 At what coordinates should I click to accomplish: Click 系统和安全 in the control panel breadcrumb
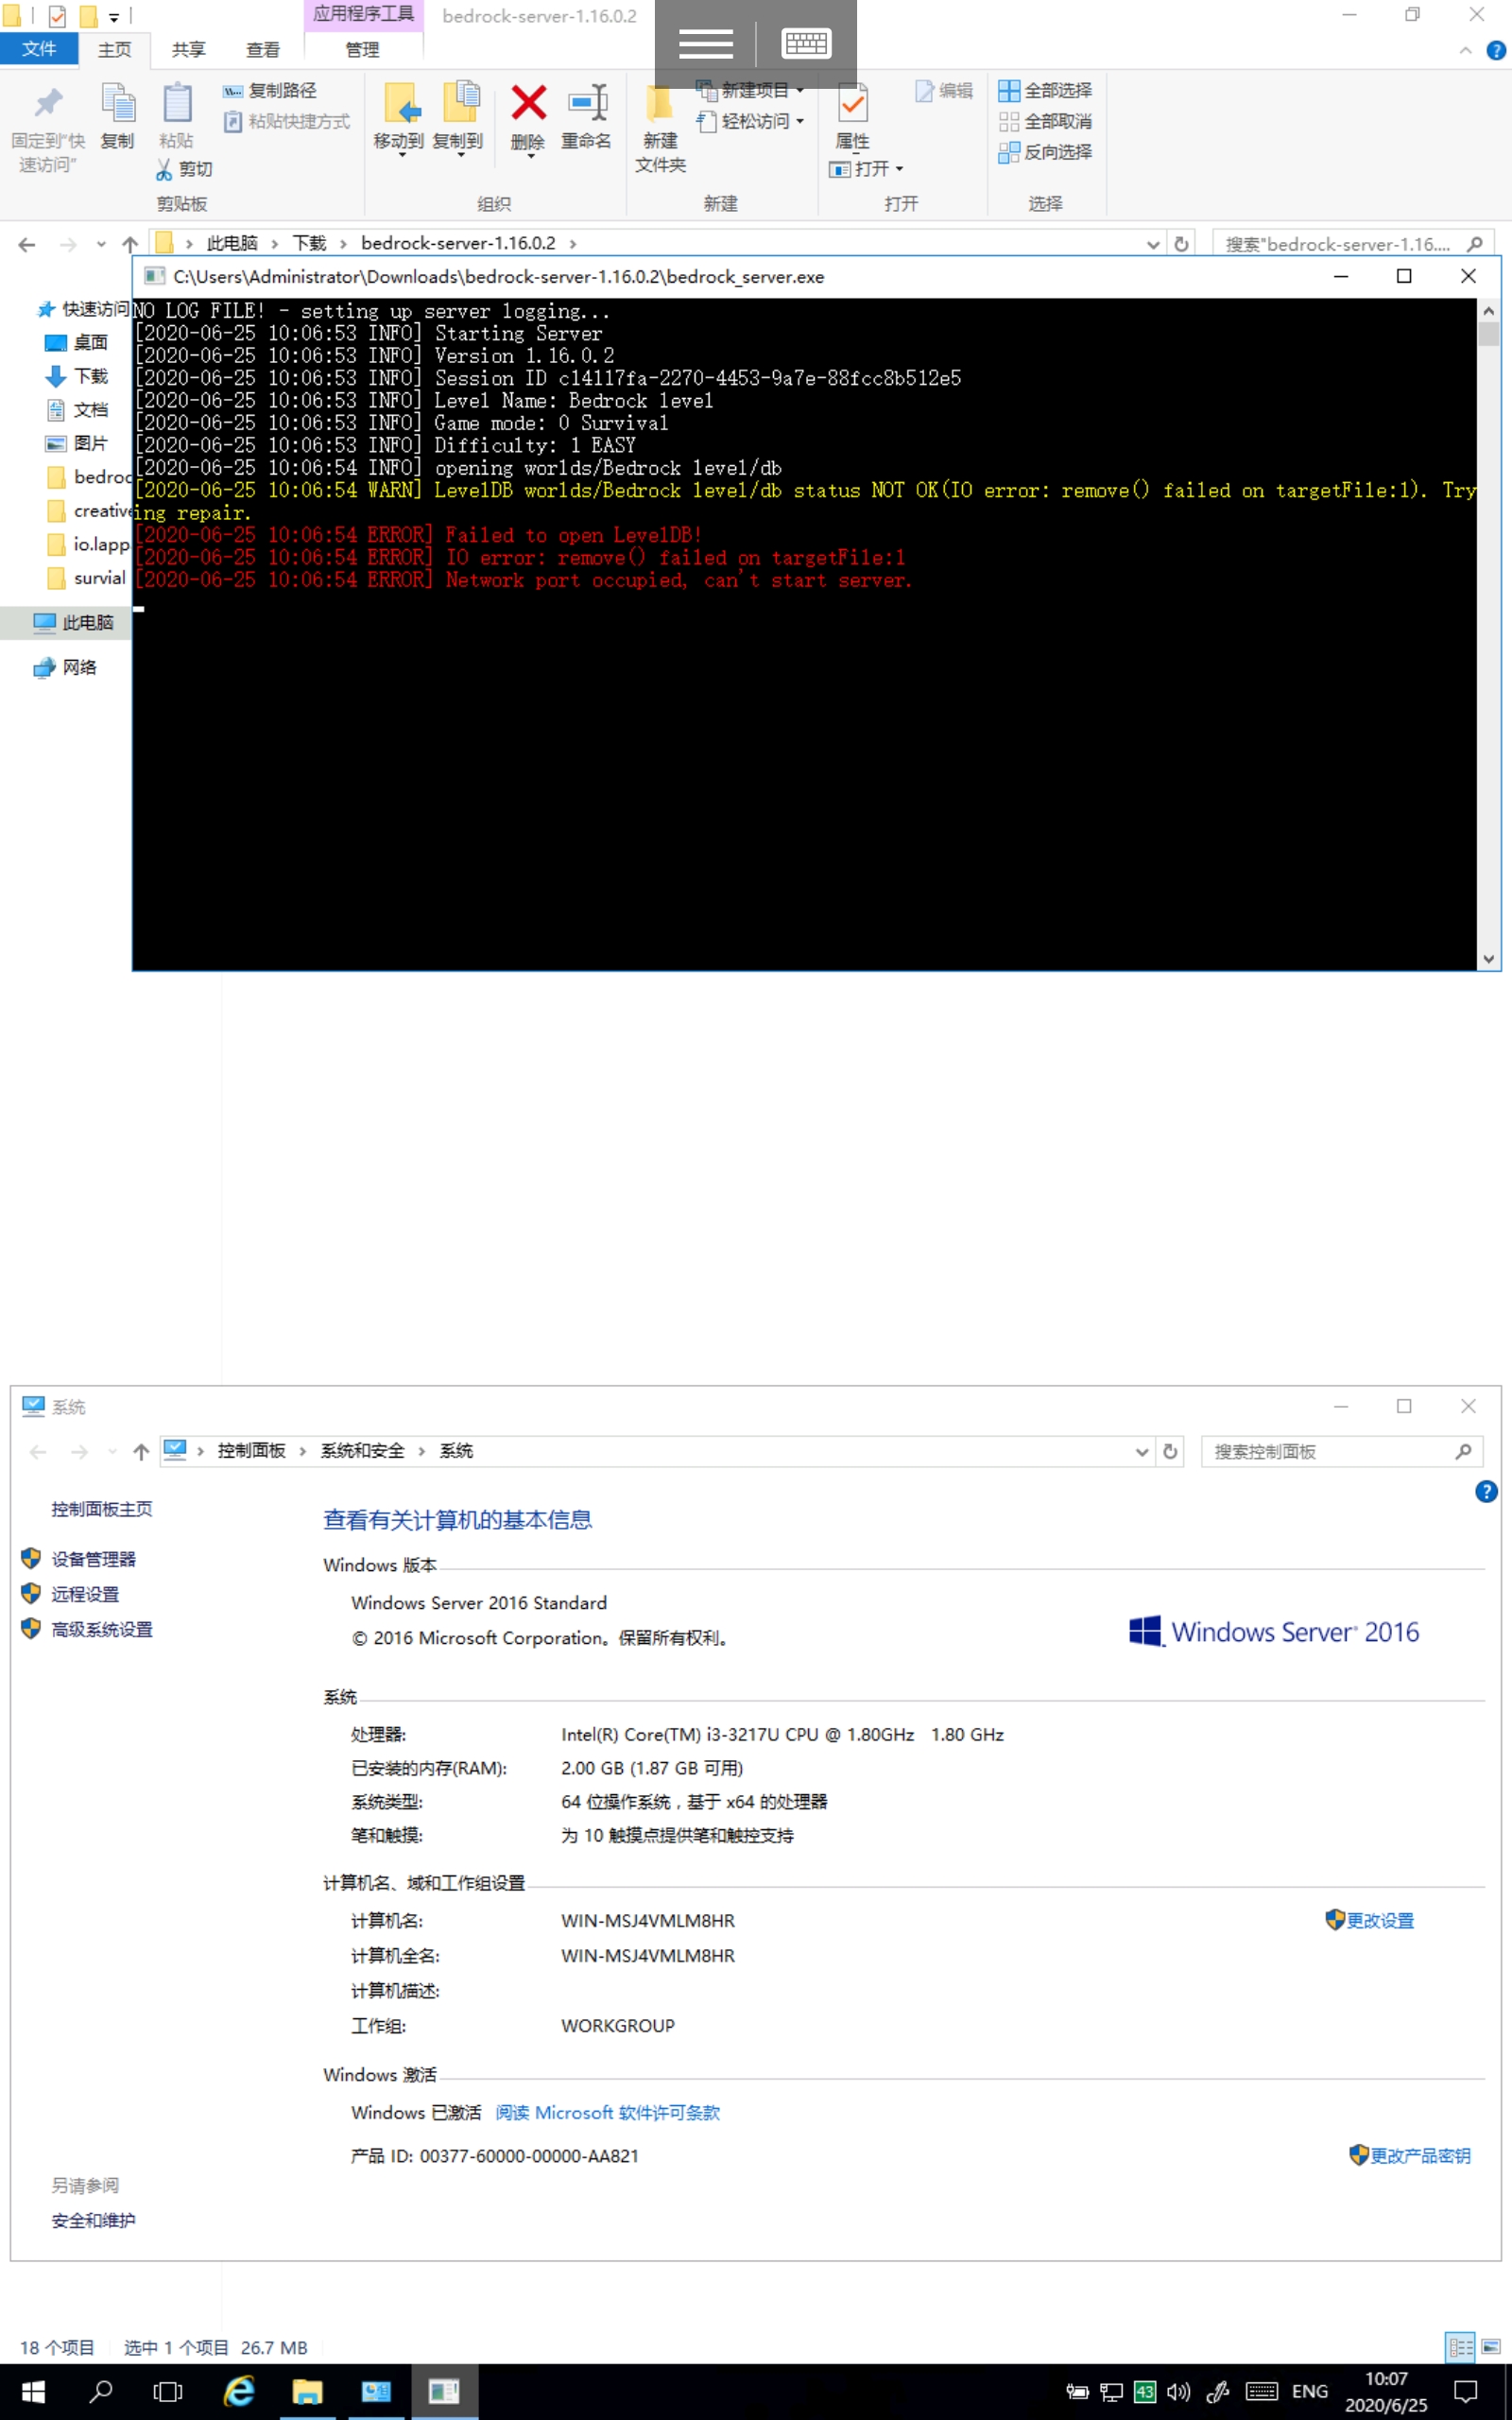click(362, 1451)
